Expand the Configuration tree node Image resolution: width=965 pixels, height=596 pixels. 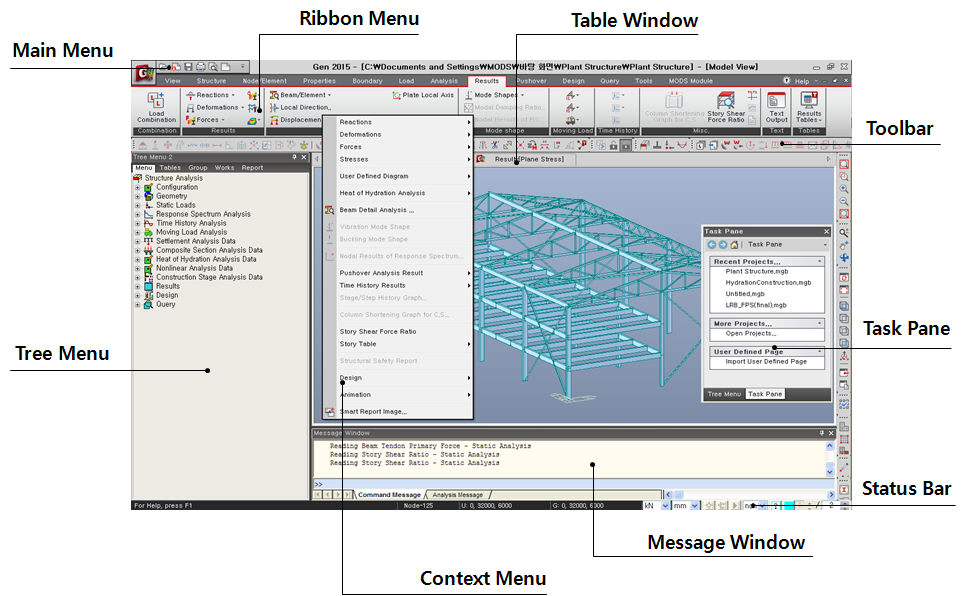(x=137, y=187)
